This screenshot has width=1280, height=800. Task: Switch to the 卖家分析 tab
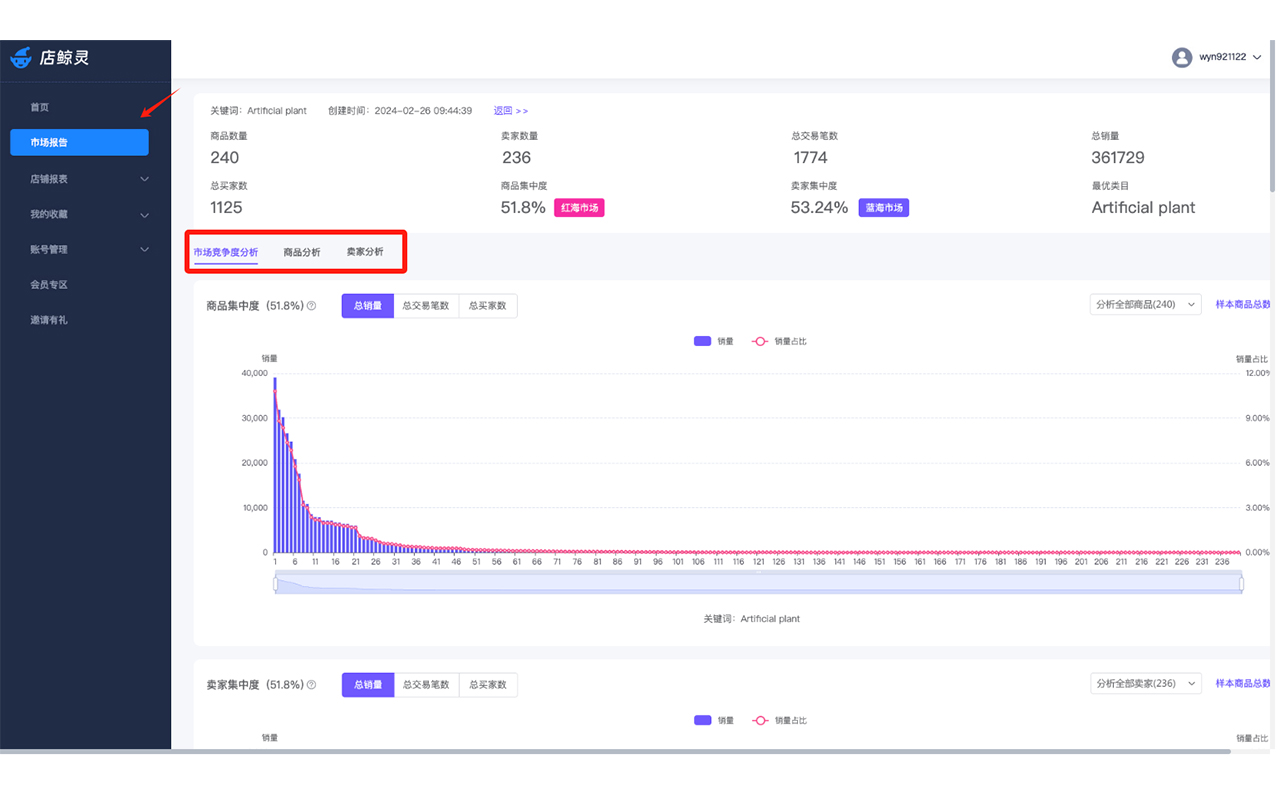point(365,252)
